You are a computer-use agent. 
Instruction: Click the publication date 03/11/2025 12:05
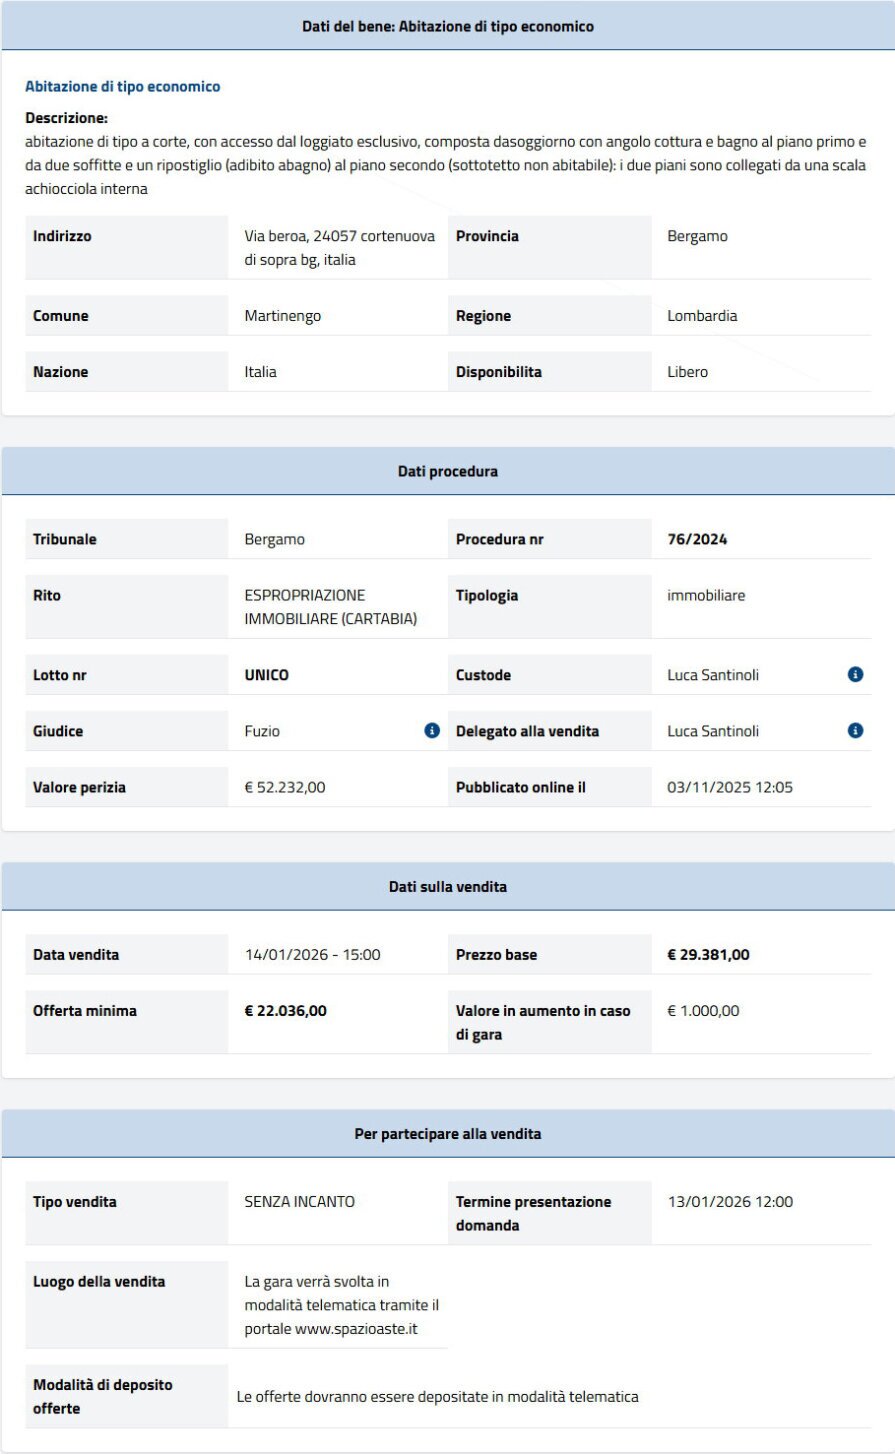coord(730,787)
